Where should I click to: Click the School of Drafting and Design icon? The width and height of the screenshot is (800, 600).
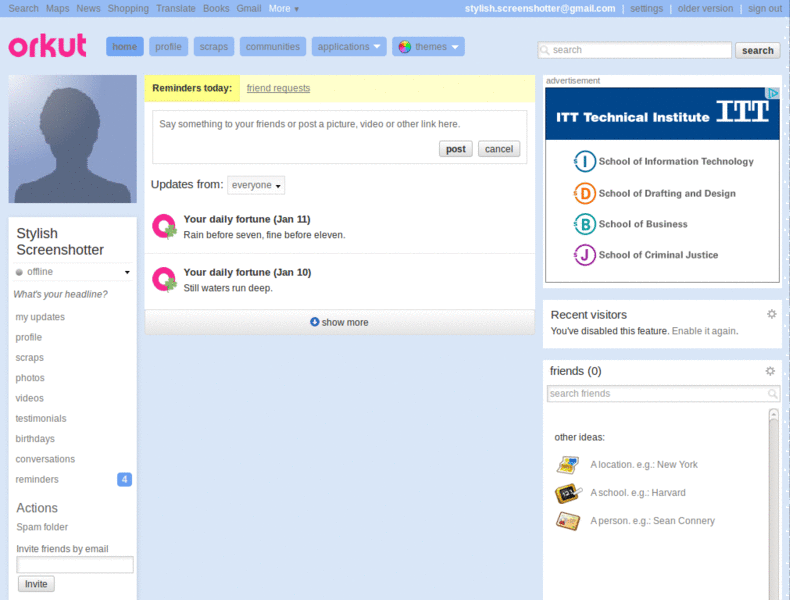click(585, 193)
